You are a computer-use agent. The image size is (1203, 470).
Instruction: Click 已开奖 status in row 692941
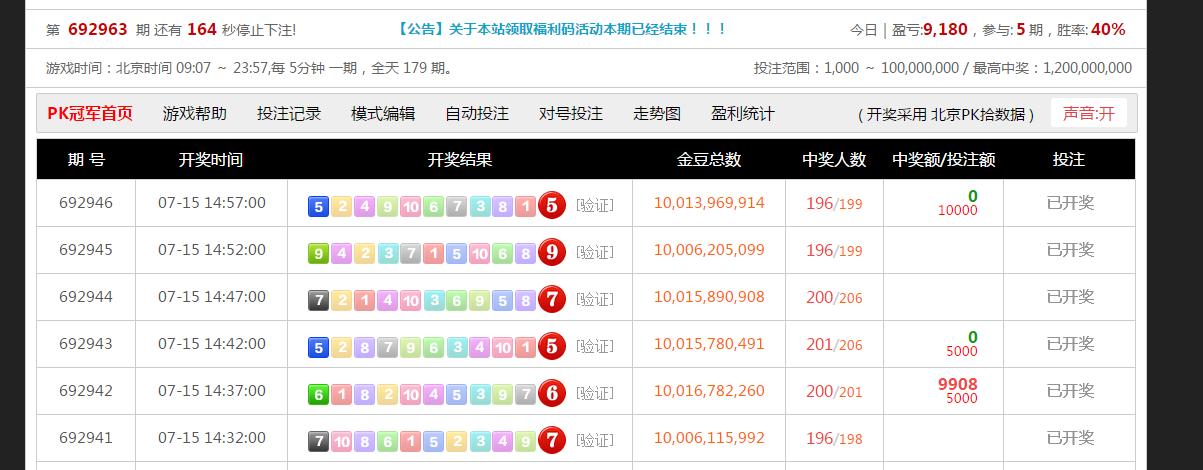1070,437
